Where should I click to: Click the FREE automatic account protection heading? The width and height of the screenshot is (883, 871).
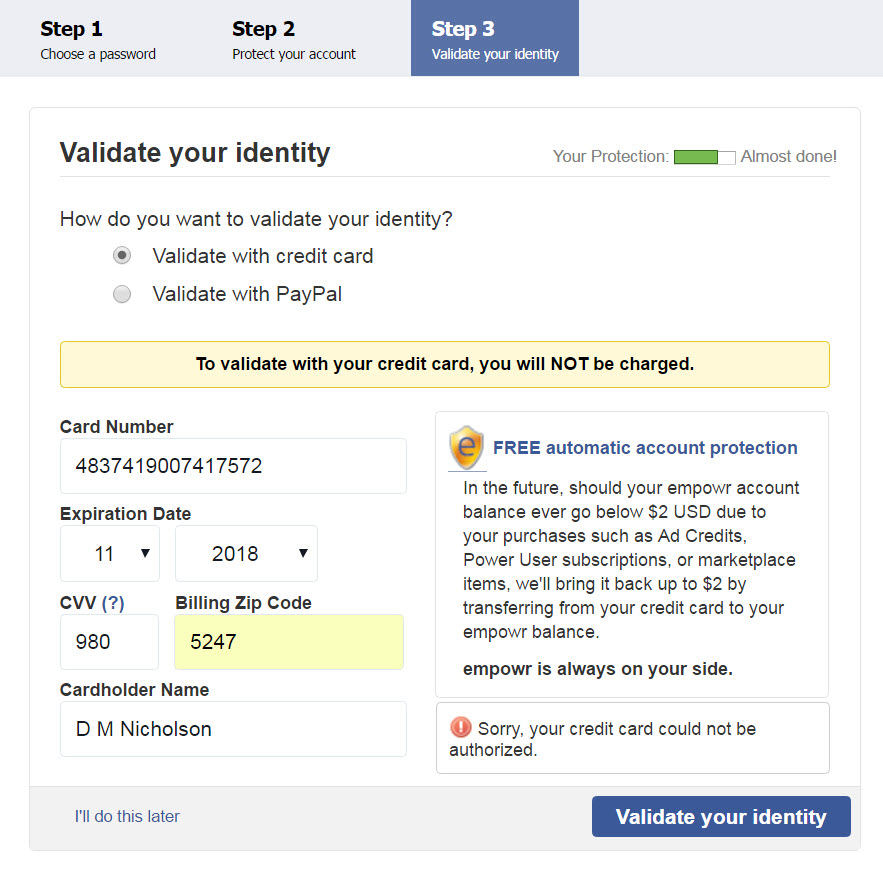[645, 448]
